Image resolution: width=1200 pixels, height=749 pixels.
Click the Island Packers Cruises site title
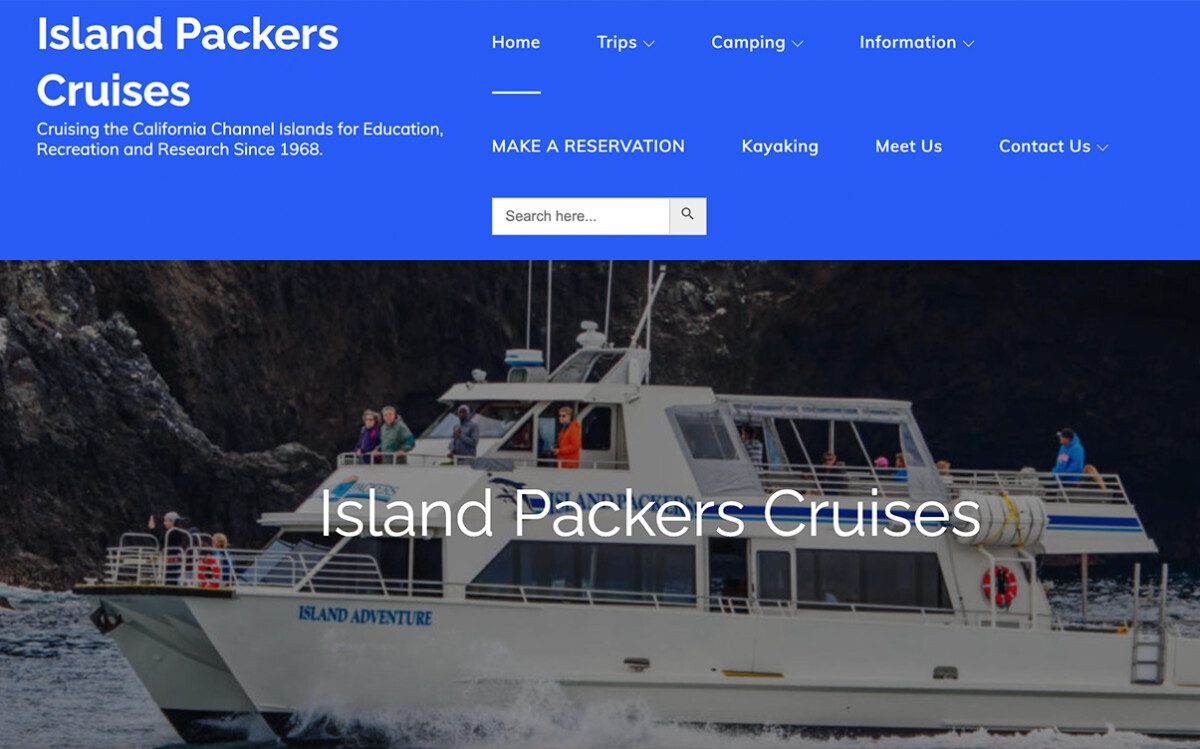[x=188, y=62]
